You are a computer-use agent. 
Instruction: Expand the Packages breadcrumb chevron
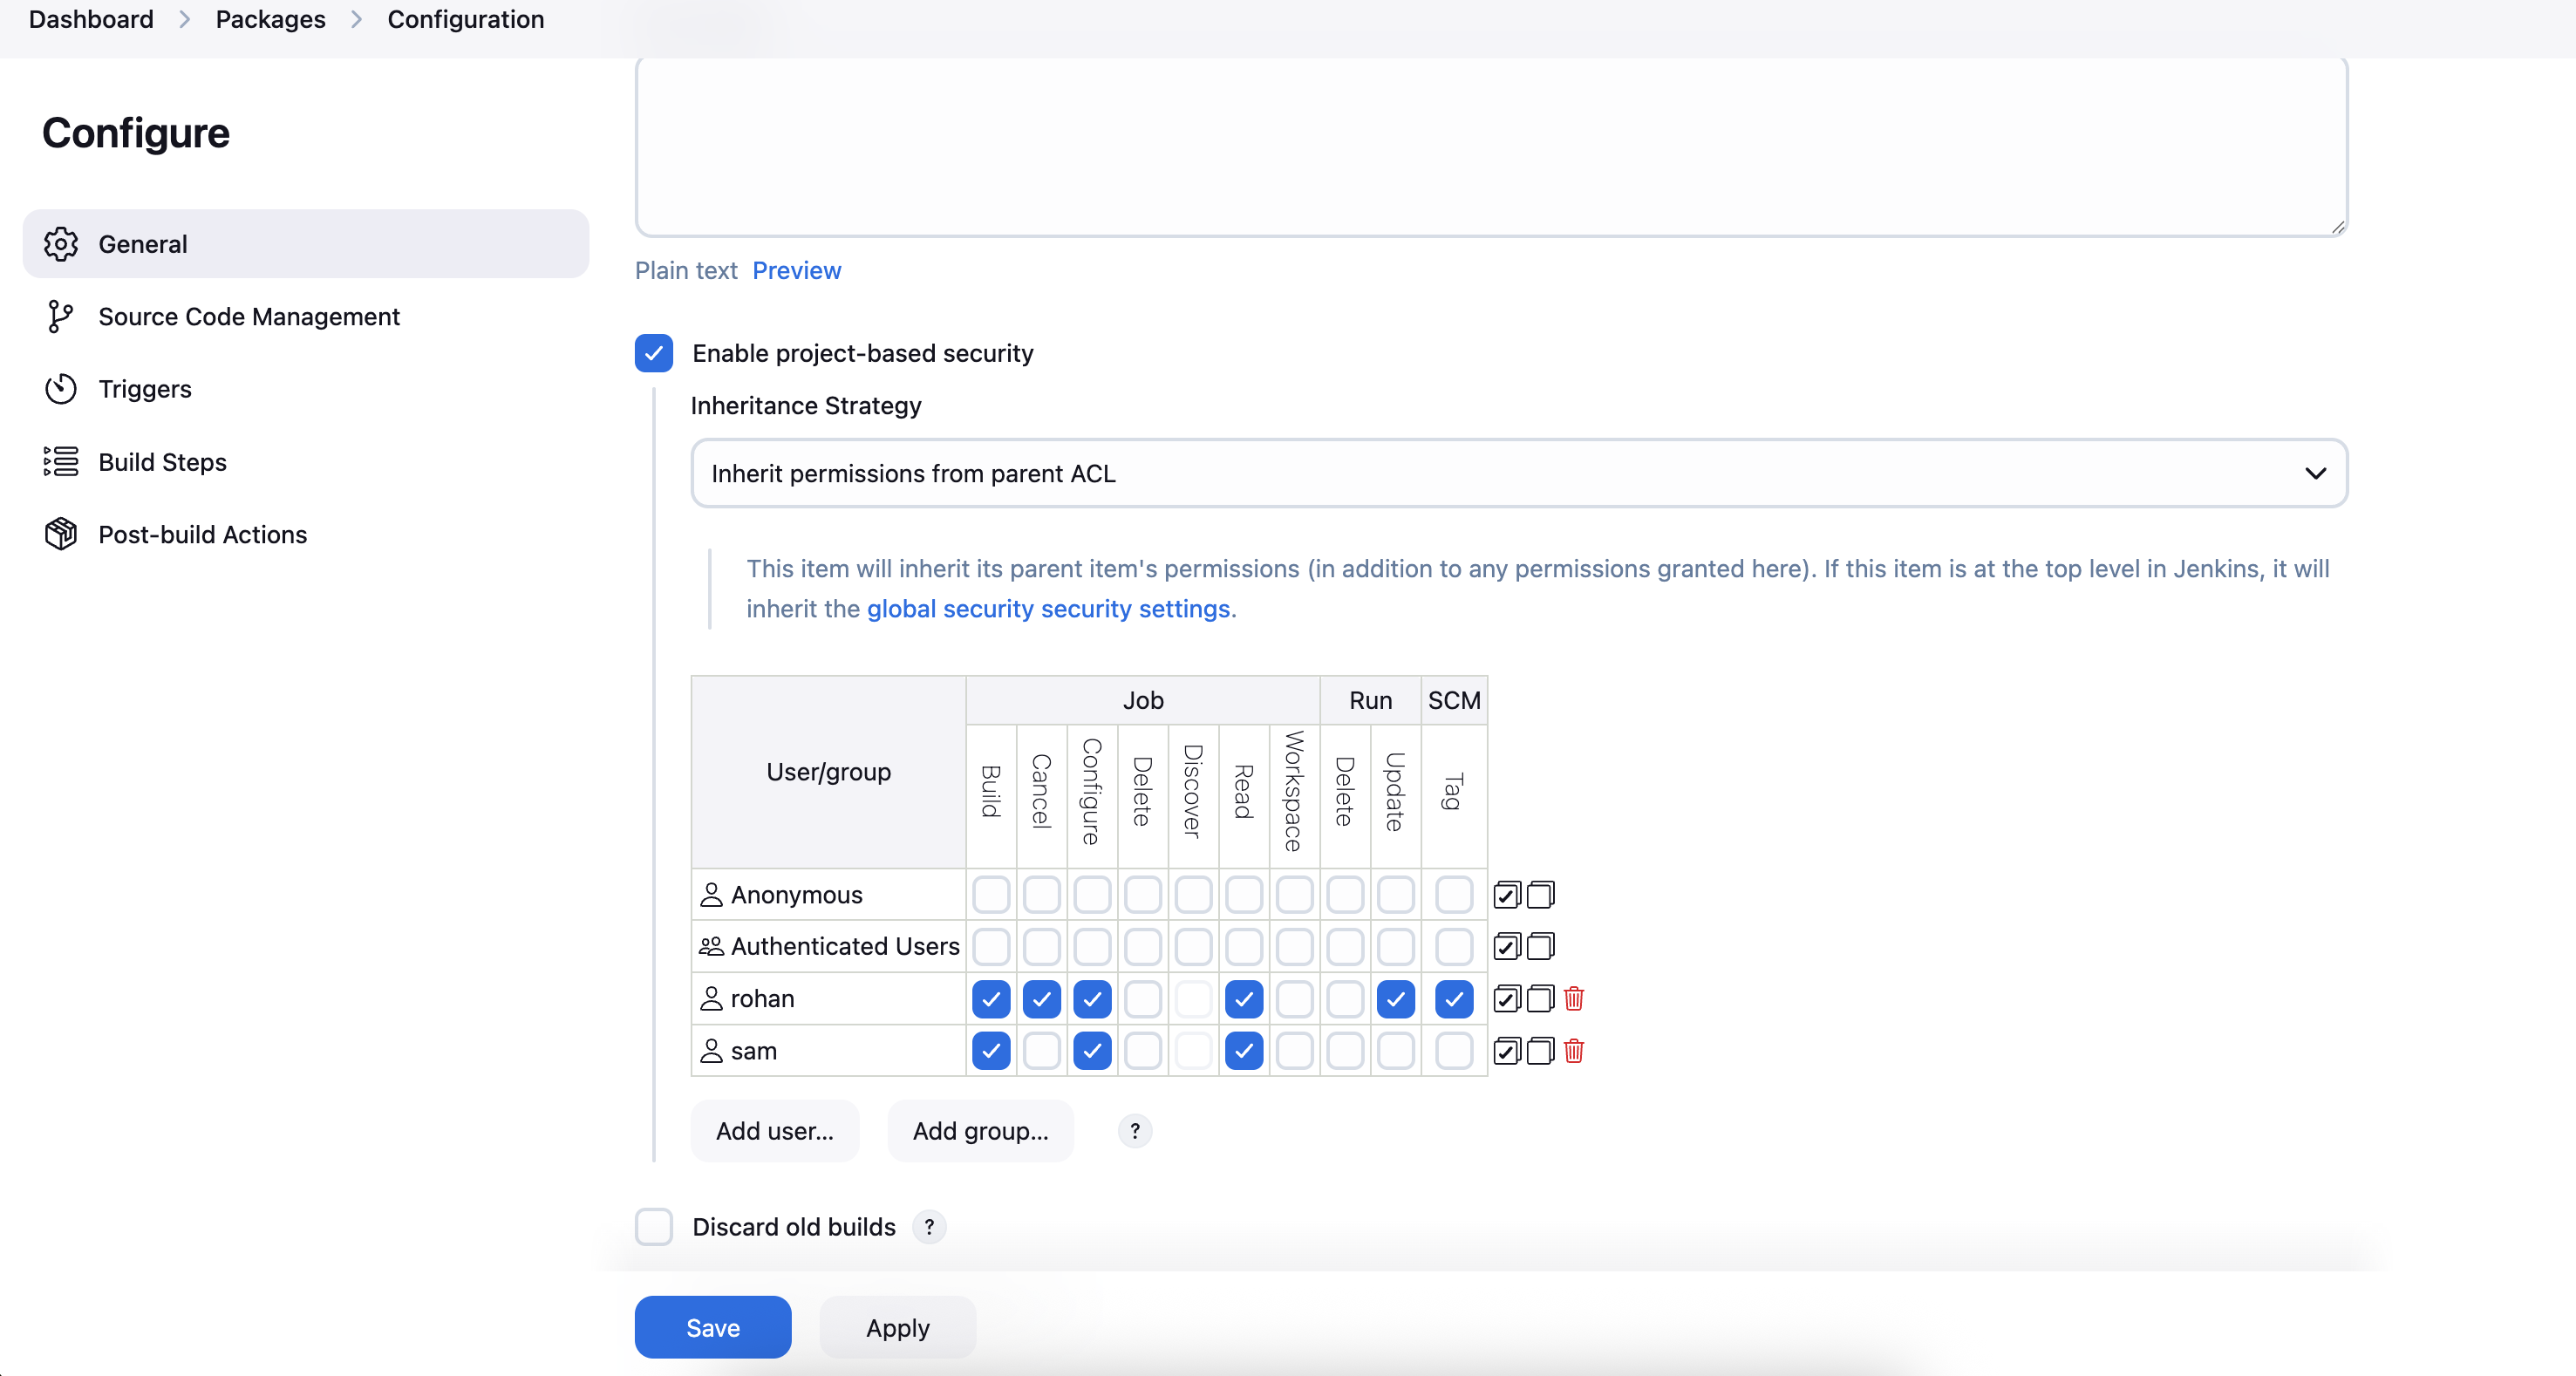point(356,19)
